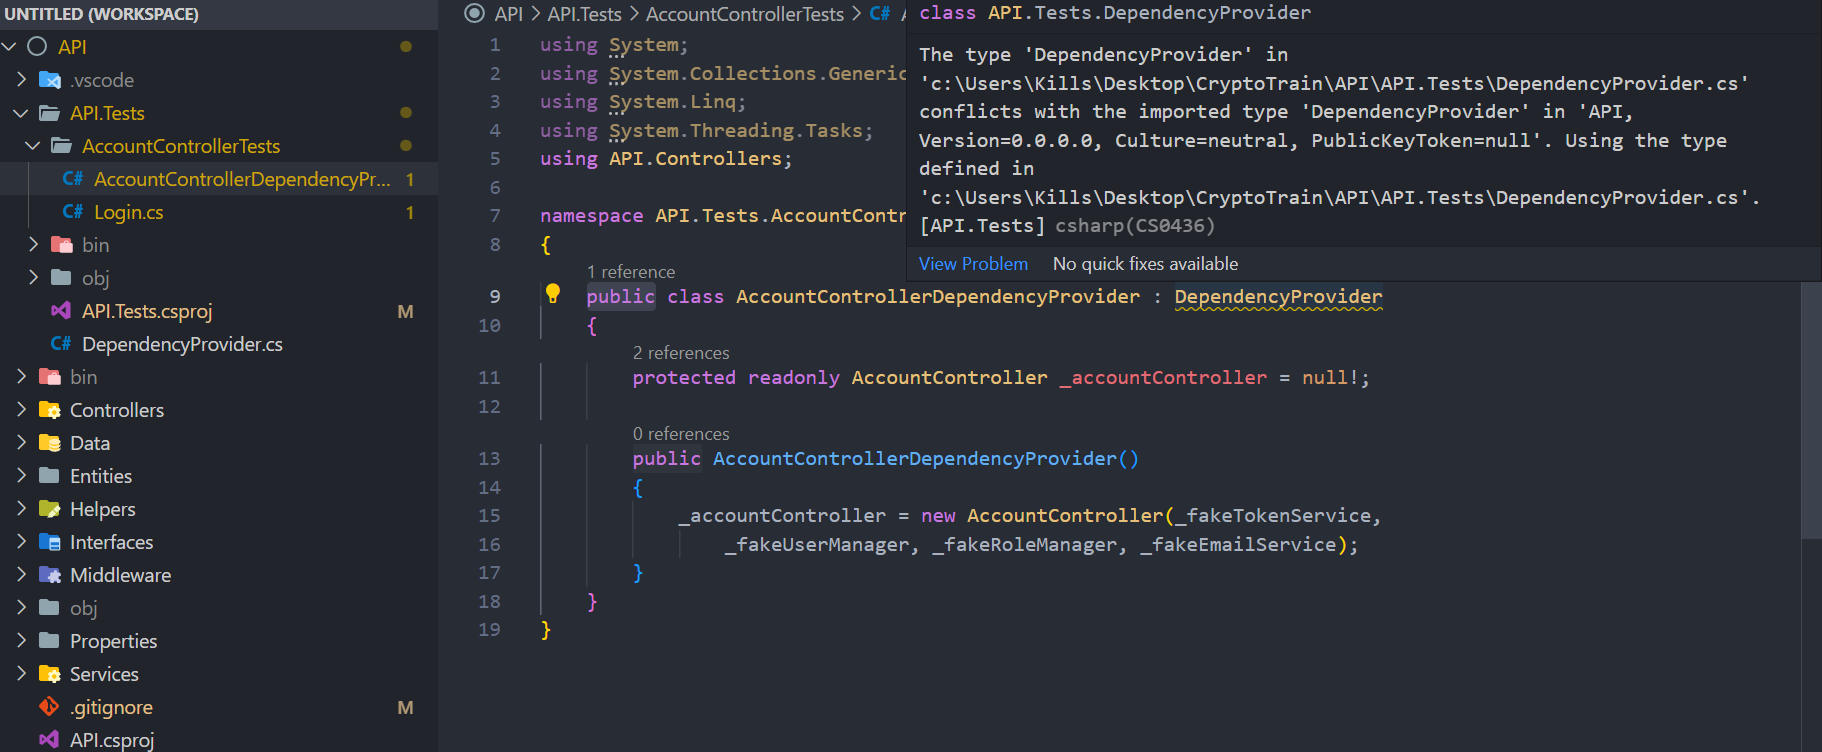1822x752 pixels.
Task: Expand the Interfaces folder chevron
Action: tap(22, 542)
